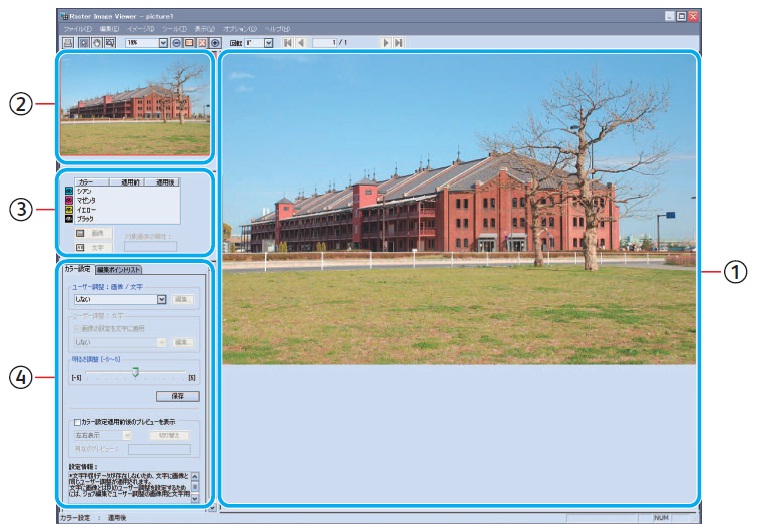This screenshot has height=531, width=762.
Task: Expand the user adjustment (ユーザー調整) dropdown
Action: (161, 298)
